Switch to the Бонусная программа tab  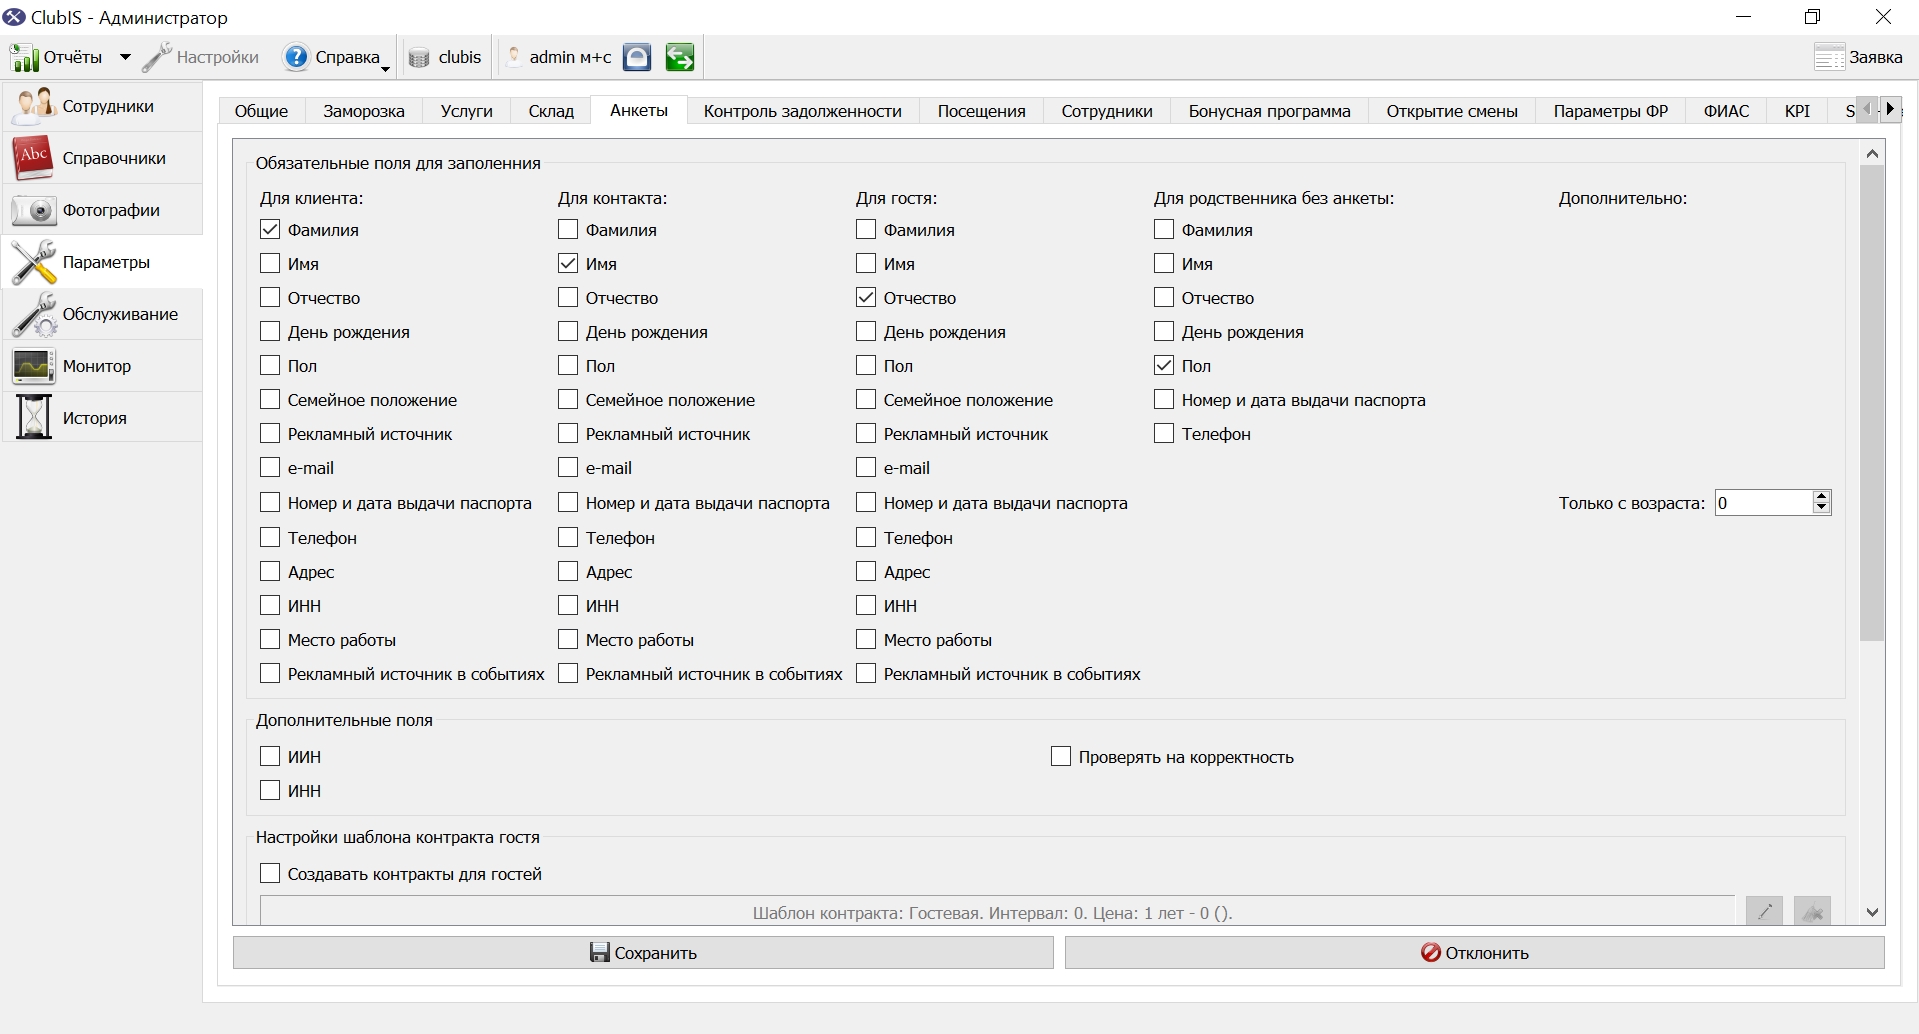tap(1269, 111)
